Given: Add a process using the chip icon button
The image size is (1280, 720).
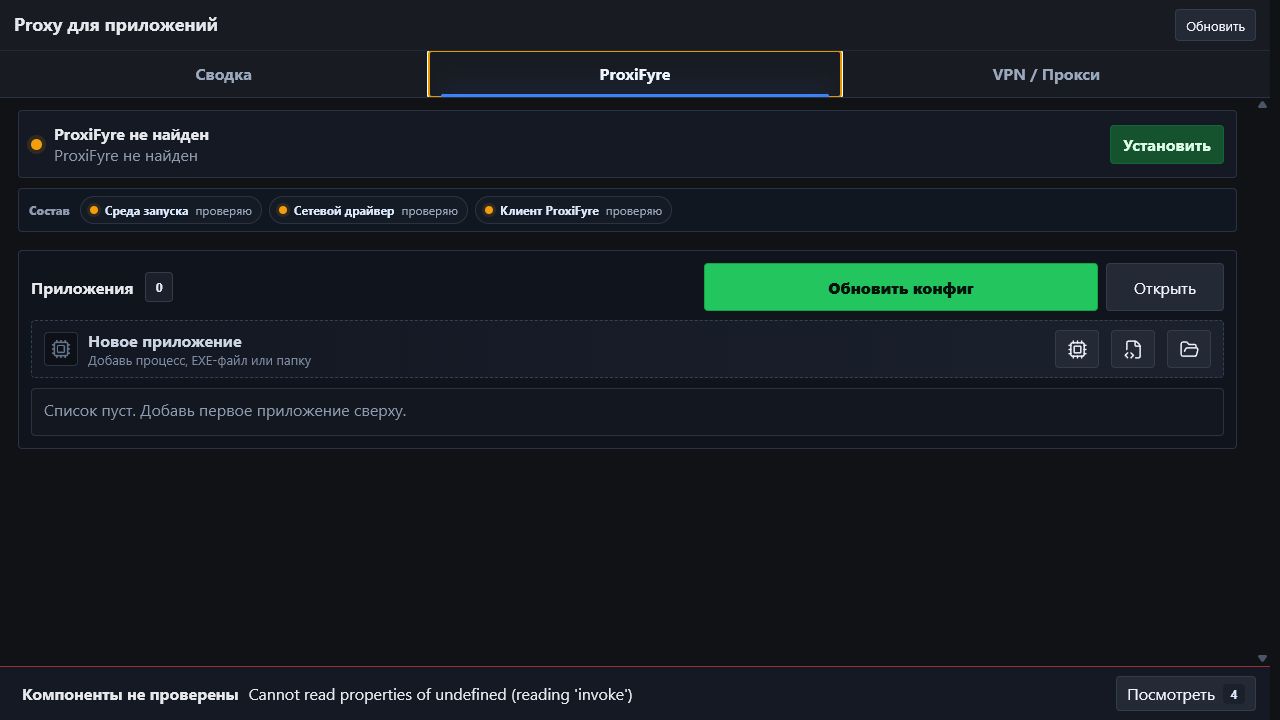Looking at the screenshot, I should click(x=1077, y=349).
